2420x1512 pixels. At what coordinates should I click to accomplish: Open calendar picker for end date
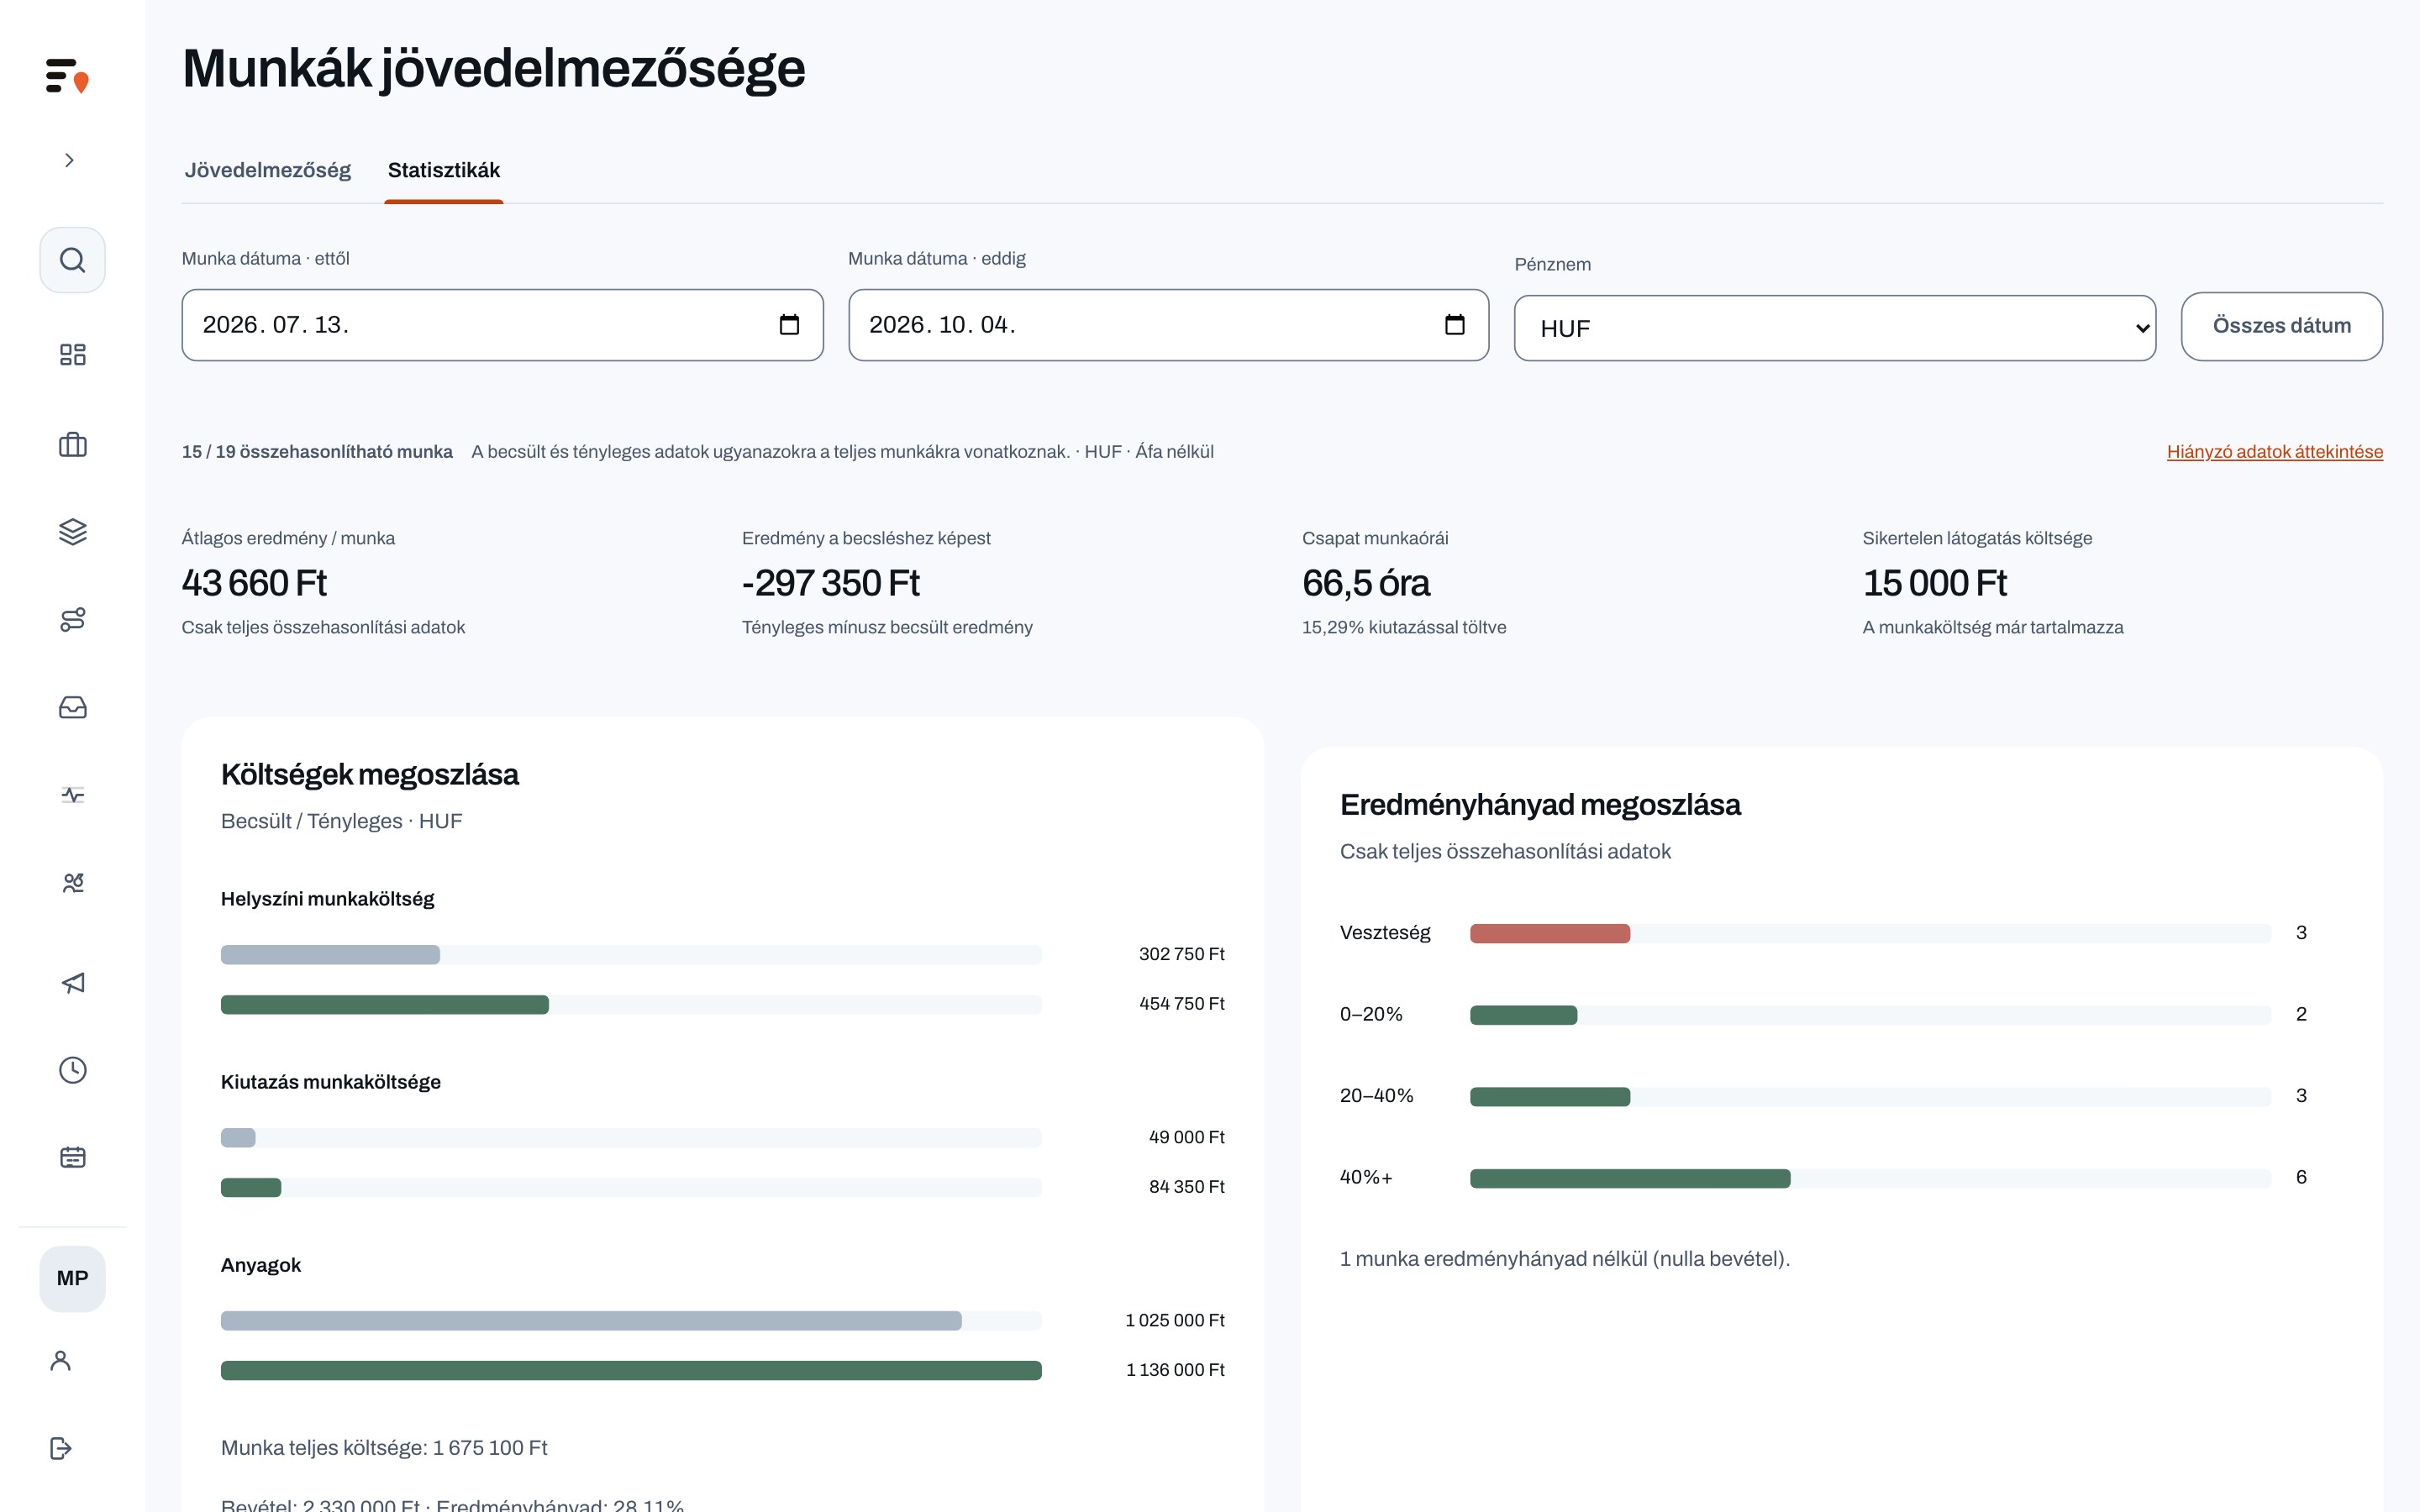(1455, 324)
